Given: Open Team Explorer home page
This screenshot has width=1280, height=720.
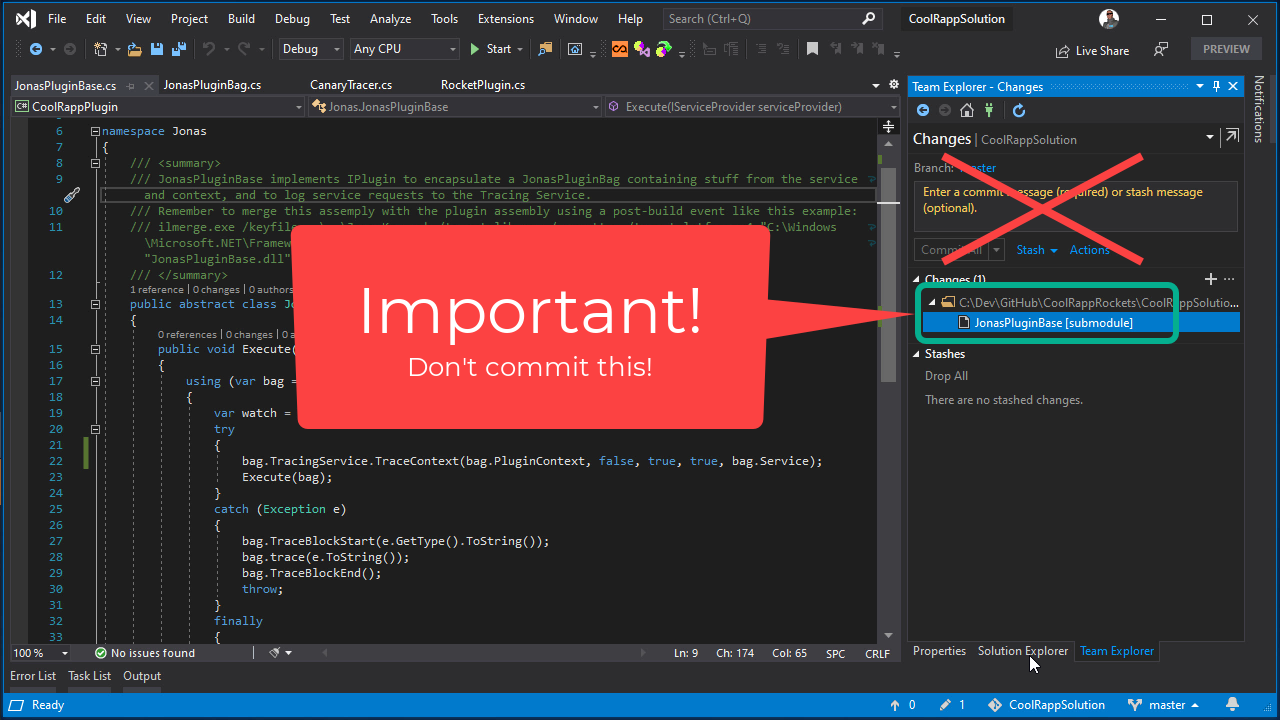Looking at the screenshot, I should tap(966, 110).
